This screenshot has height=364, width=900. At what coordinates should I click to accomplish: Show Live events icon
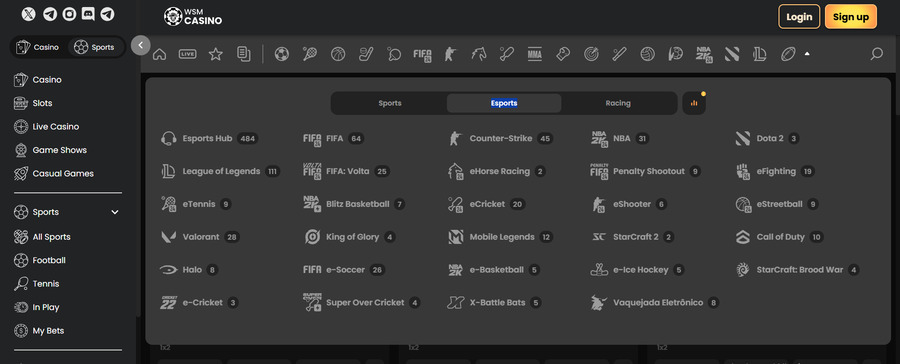tap(188, 54)
